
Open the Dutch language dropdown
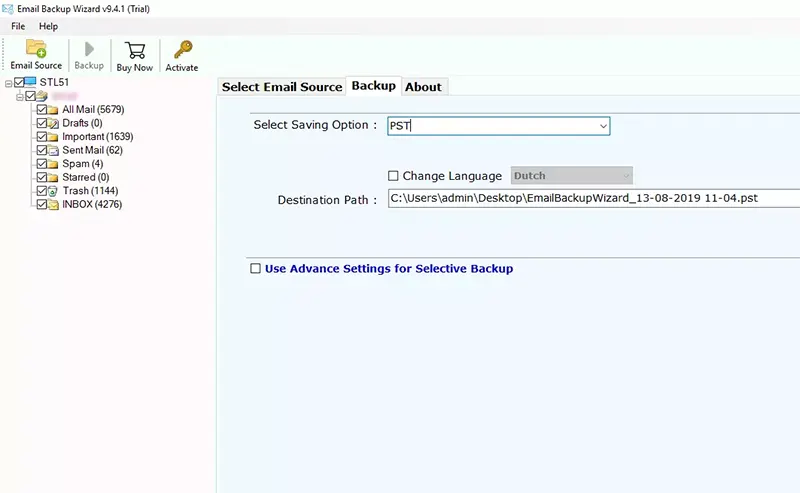(624, 176)
